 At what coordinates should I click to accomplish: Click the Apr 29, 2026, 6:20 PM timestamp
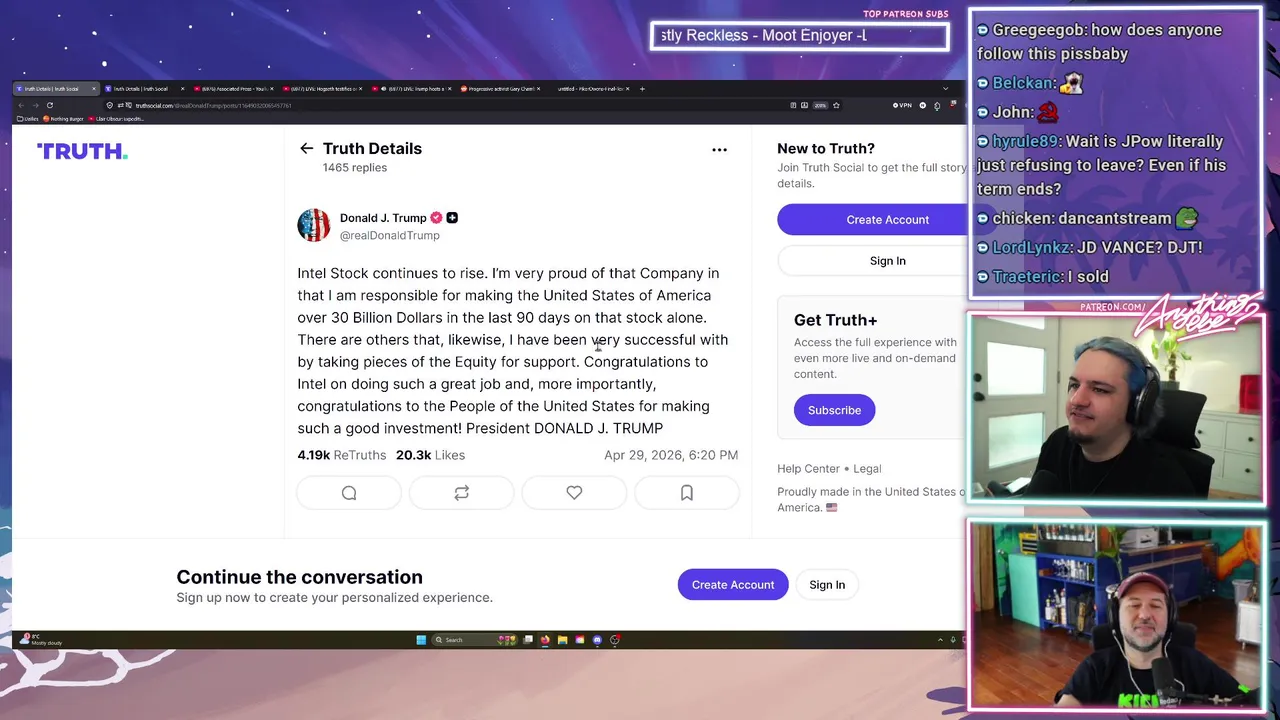(x=671, y=455)
